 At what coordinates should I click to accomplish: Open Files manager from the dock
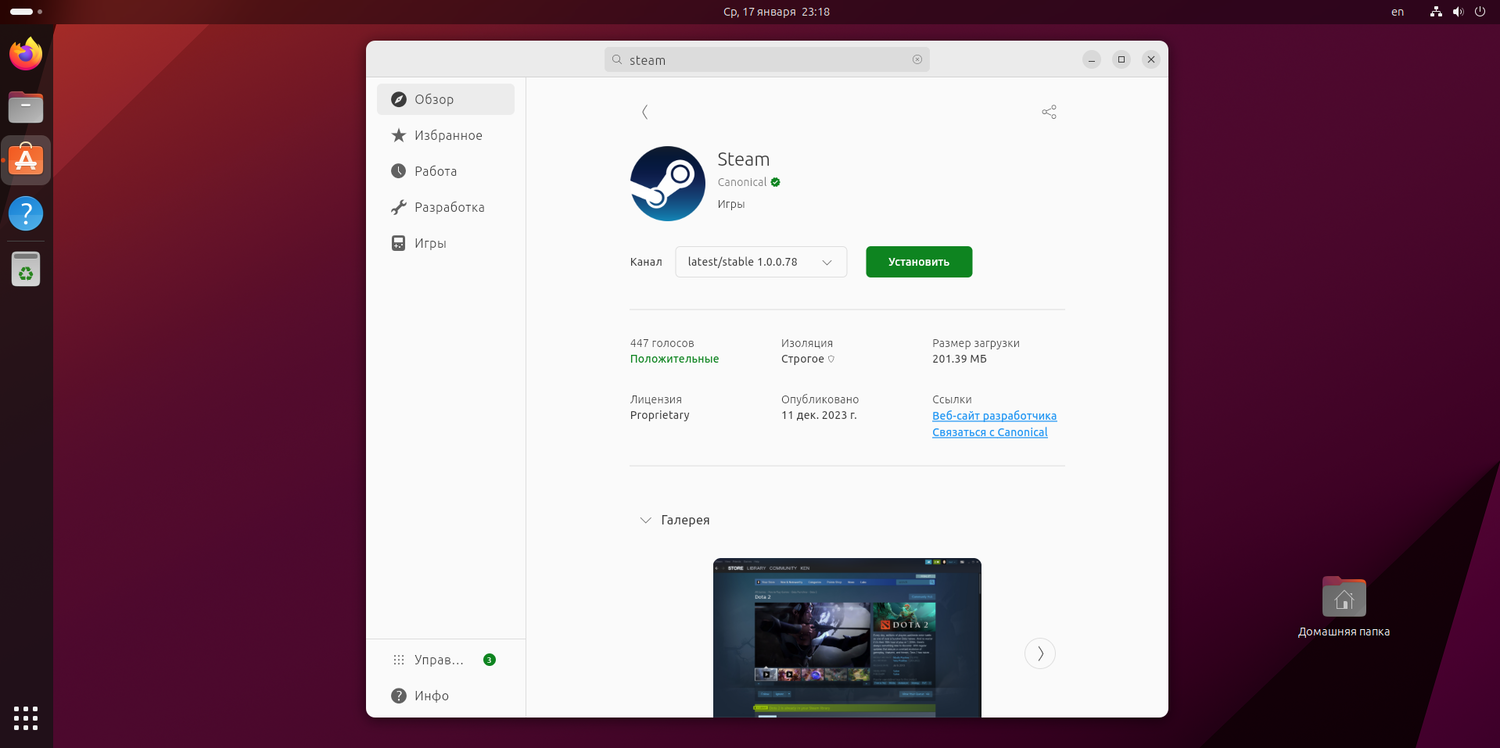[x=26, y=106]
